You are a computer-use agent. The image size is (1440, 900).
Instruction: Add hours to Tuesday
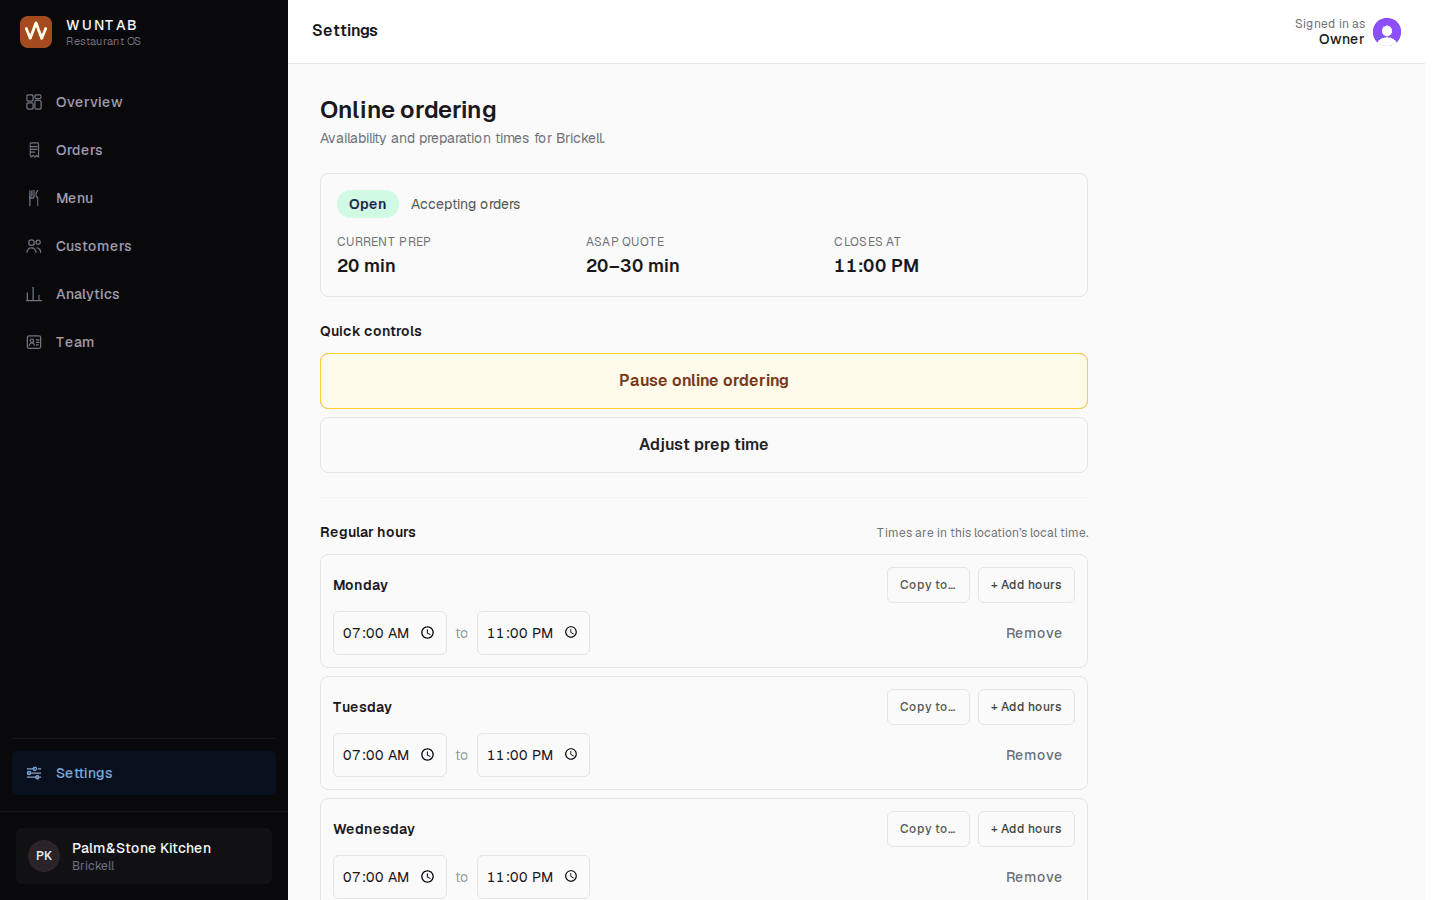click(1026, 707)
